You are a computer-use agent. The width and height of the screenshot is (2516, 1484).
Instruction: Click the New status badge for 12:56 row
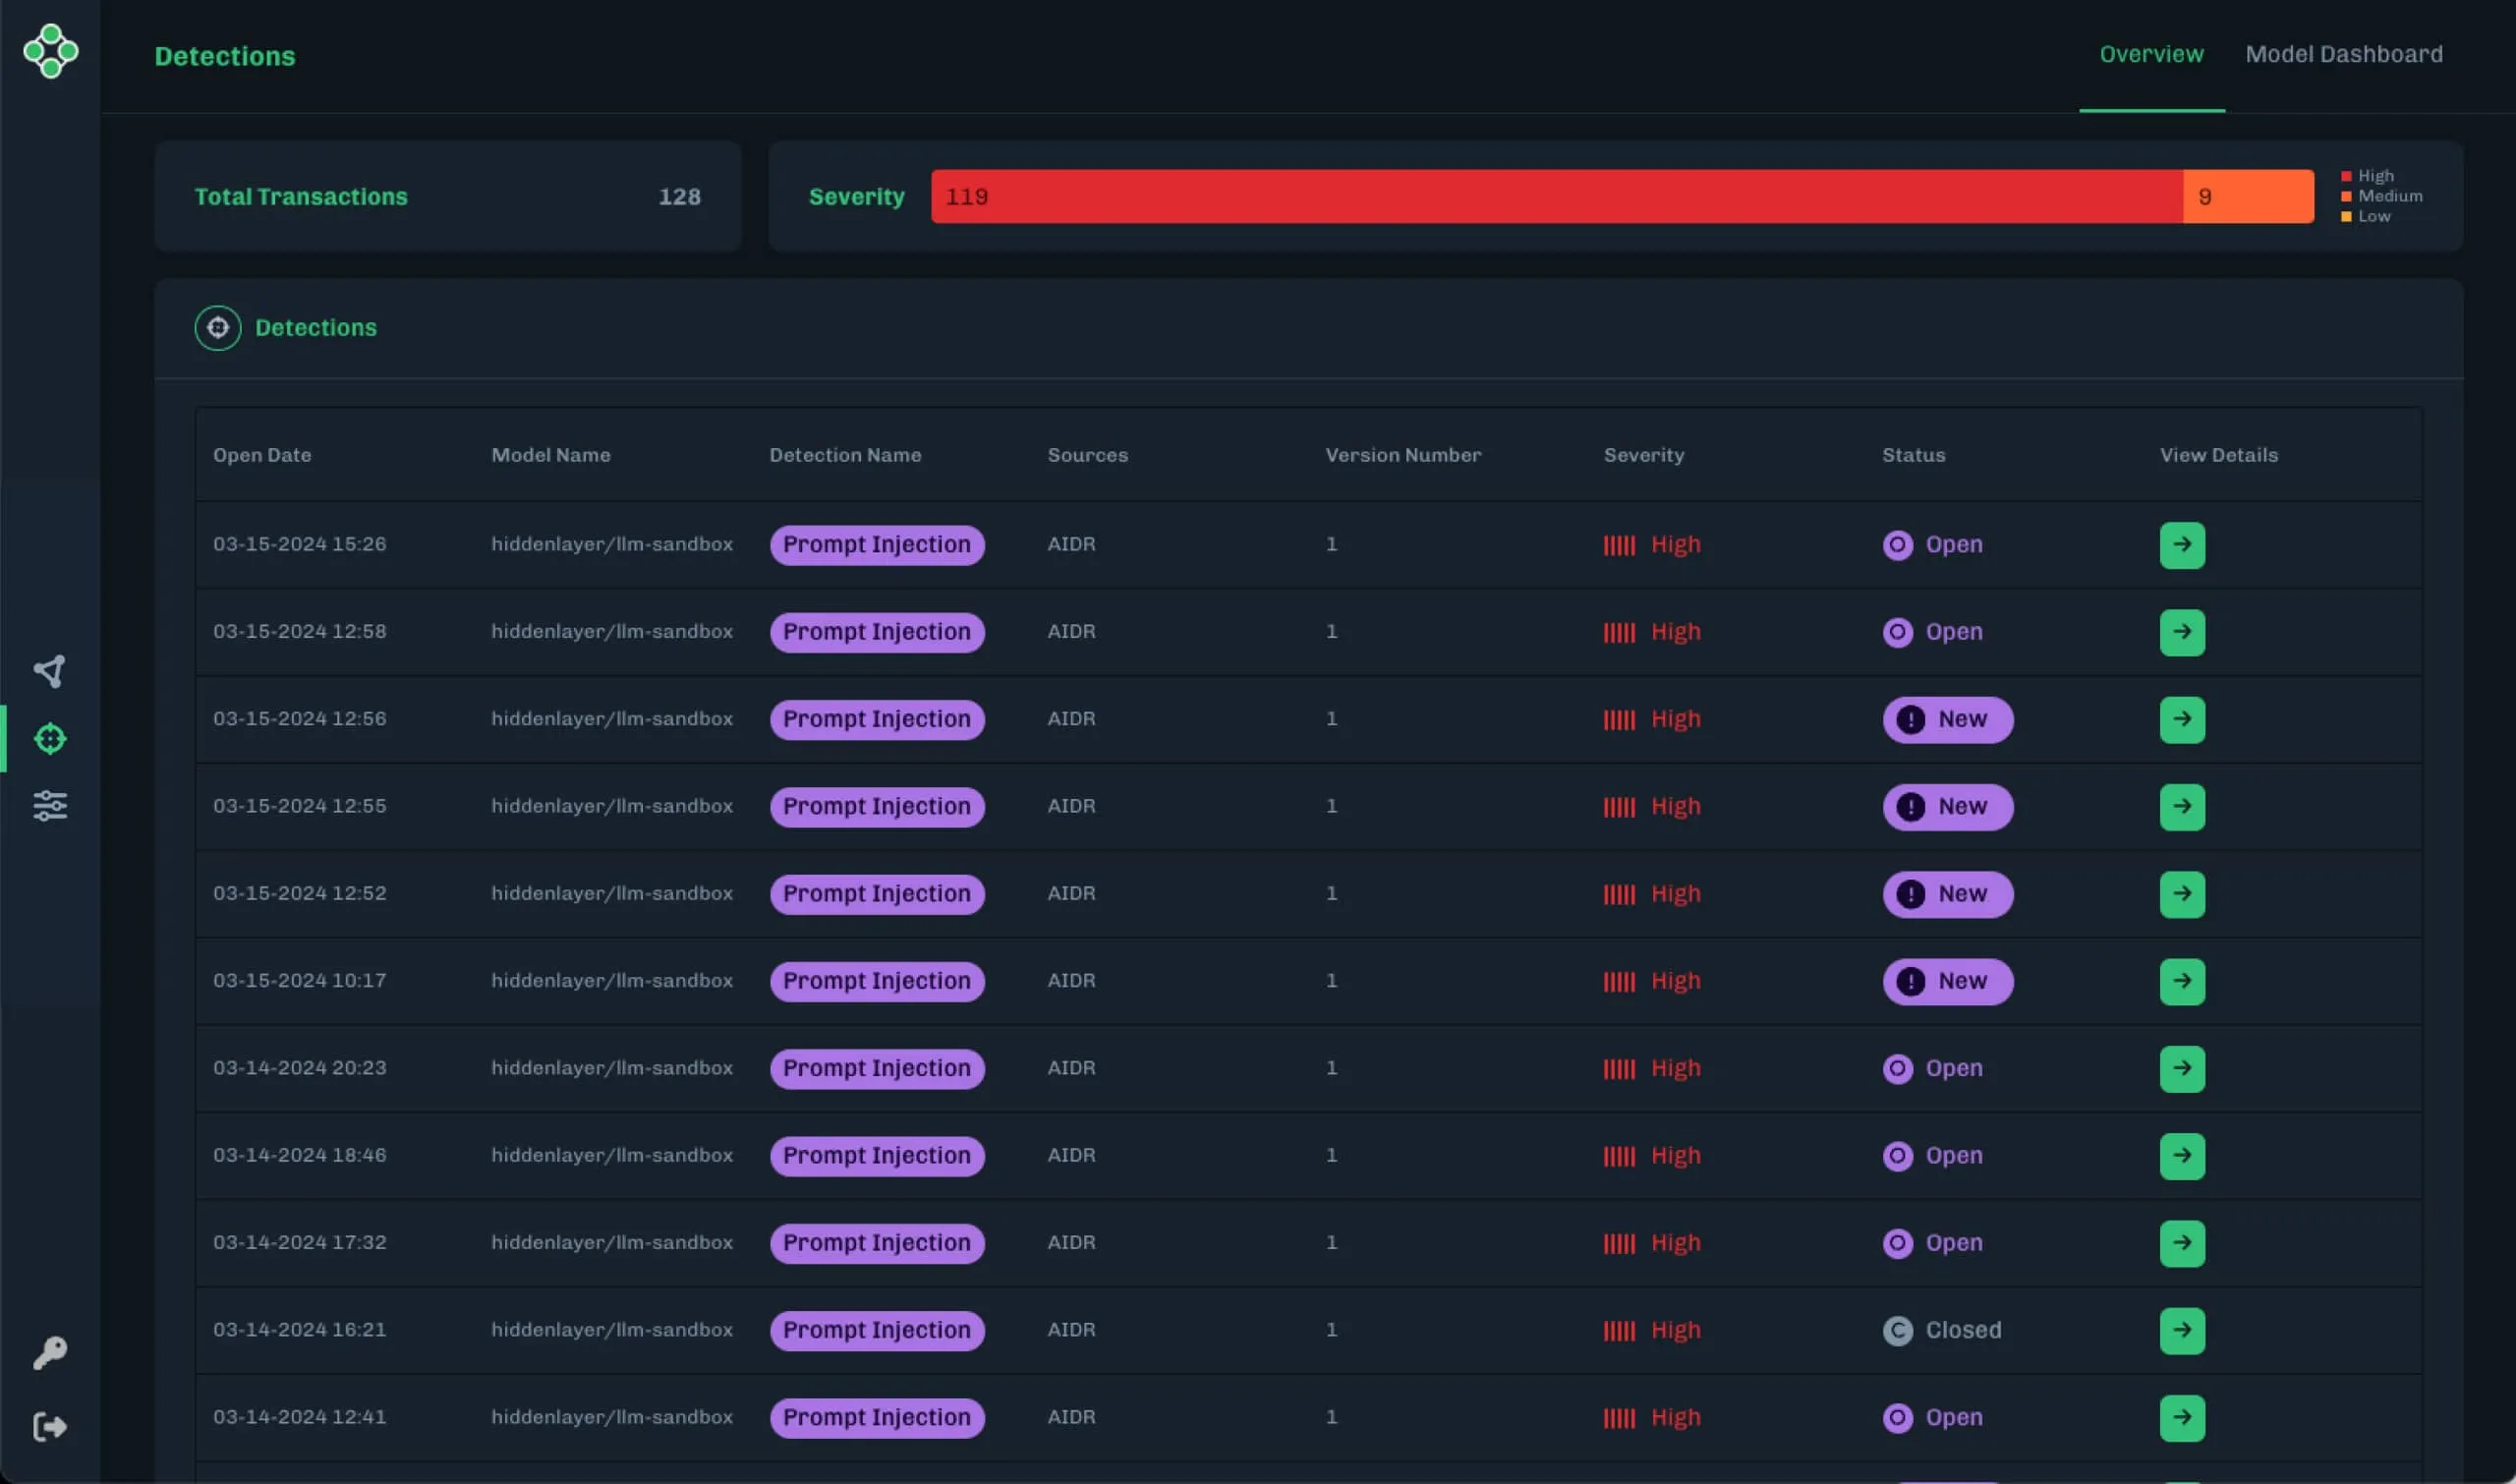point(1947,719)
